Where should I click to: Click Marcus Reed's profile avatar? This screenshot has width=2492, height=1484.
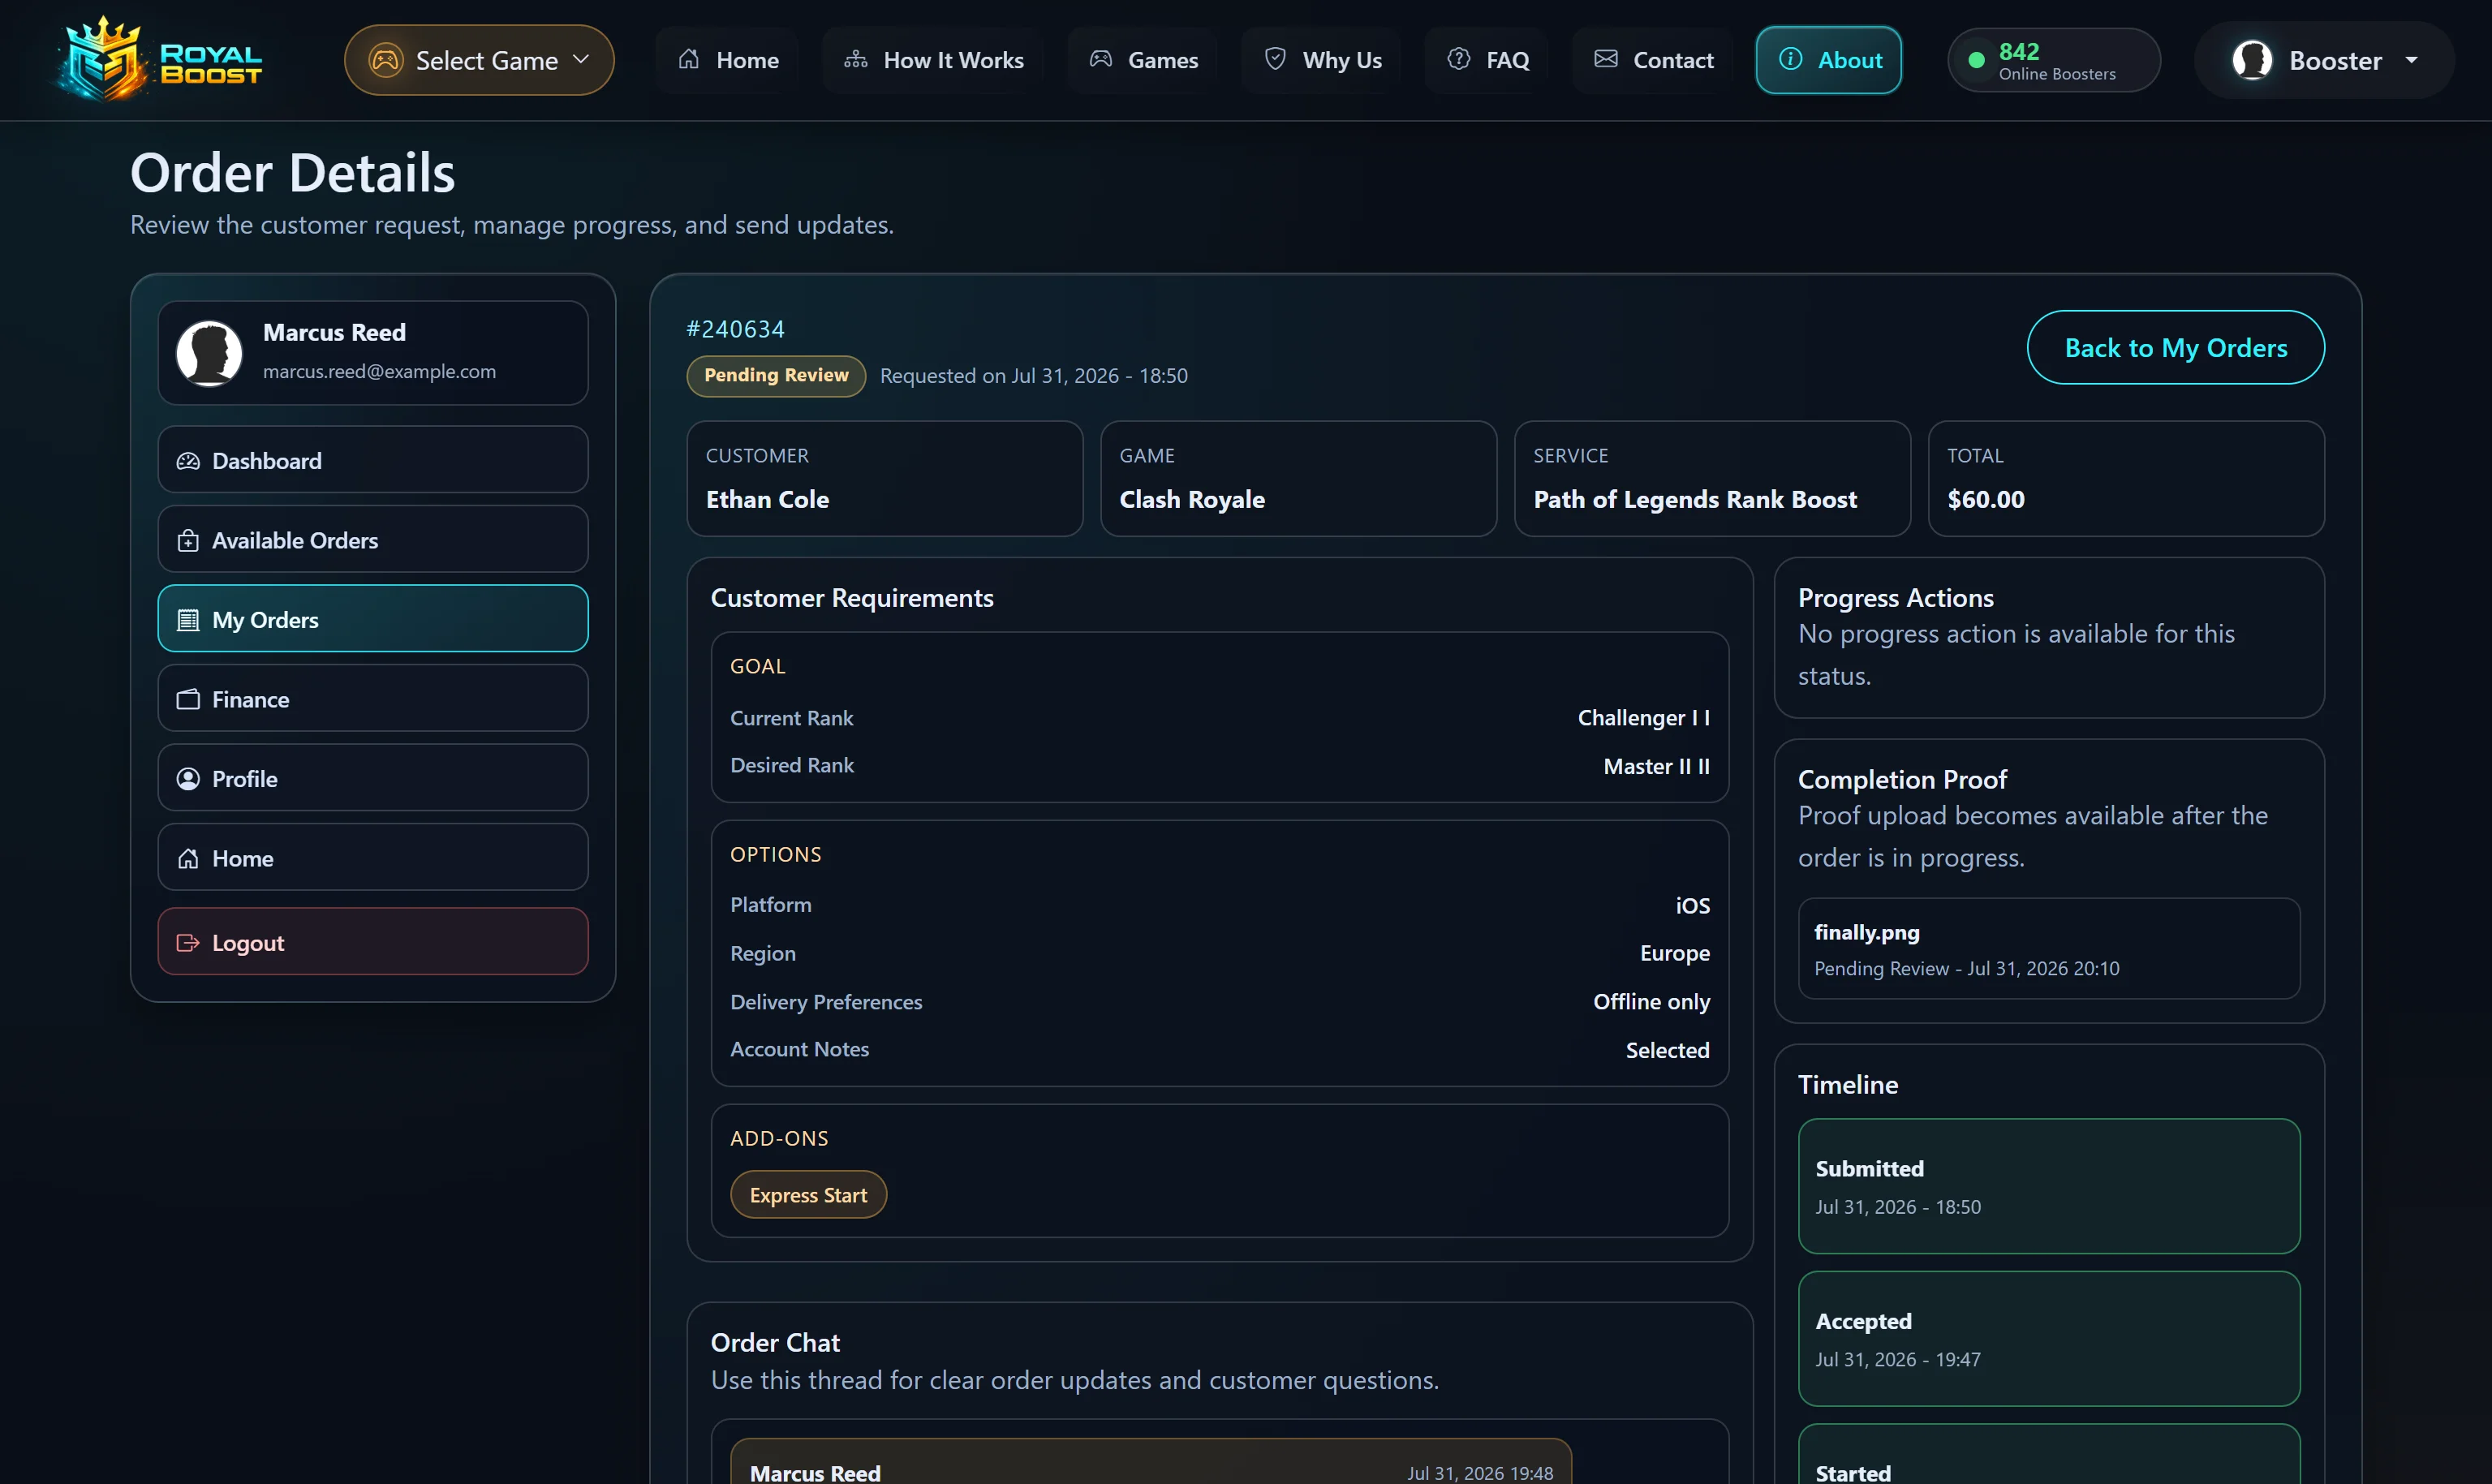pos(209,353)
